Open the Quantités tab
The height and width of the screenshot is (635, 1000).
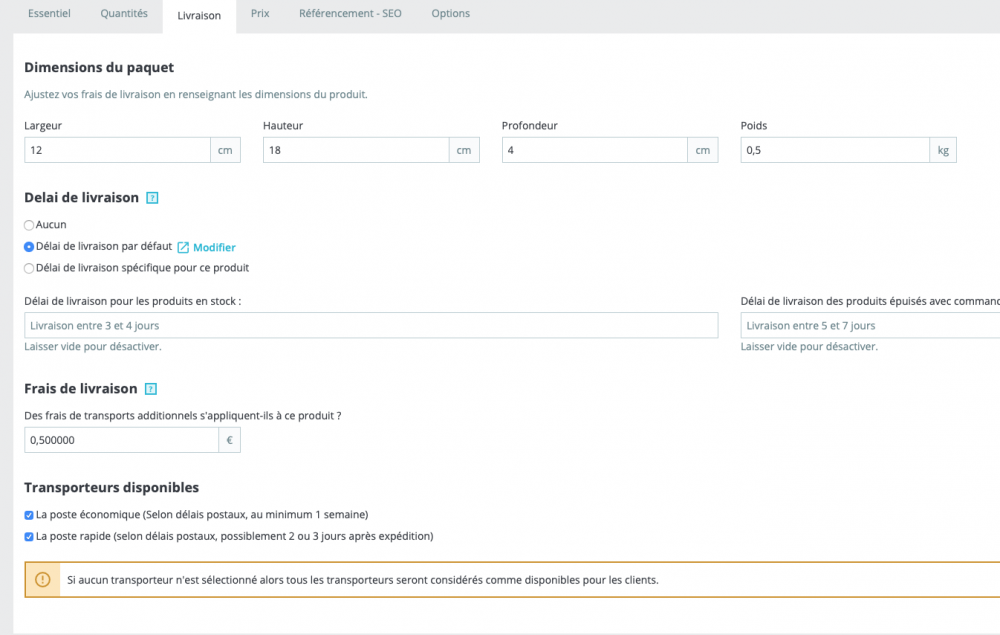(123, 13)
